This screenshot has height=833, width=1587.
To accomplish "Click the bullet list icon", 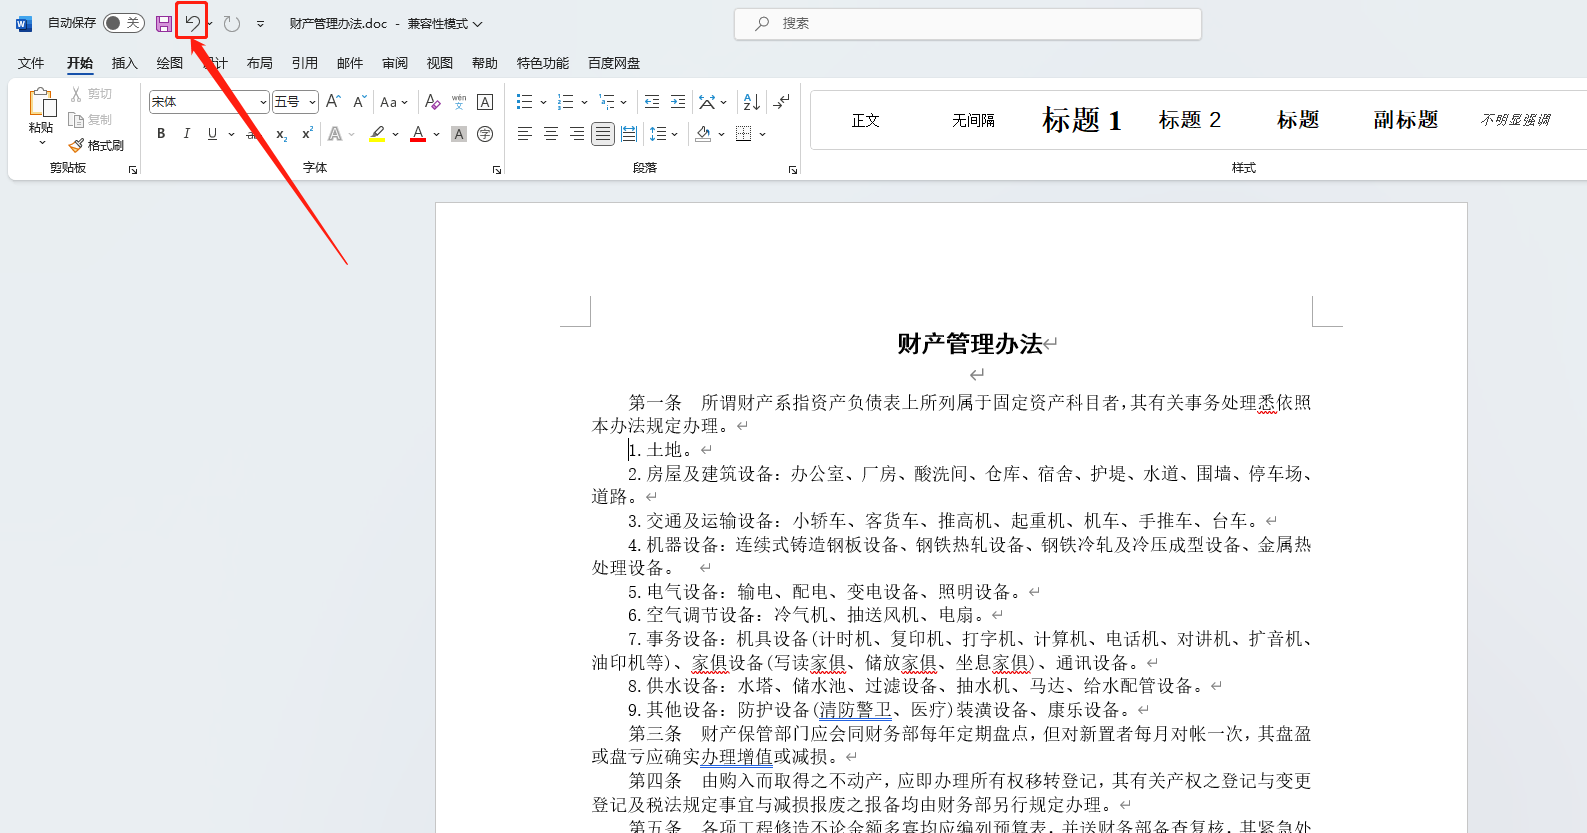I will coord(524,102).
